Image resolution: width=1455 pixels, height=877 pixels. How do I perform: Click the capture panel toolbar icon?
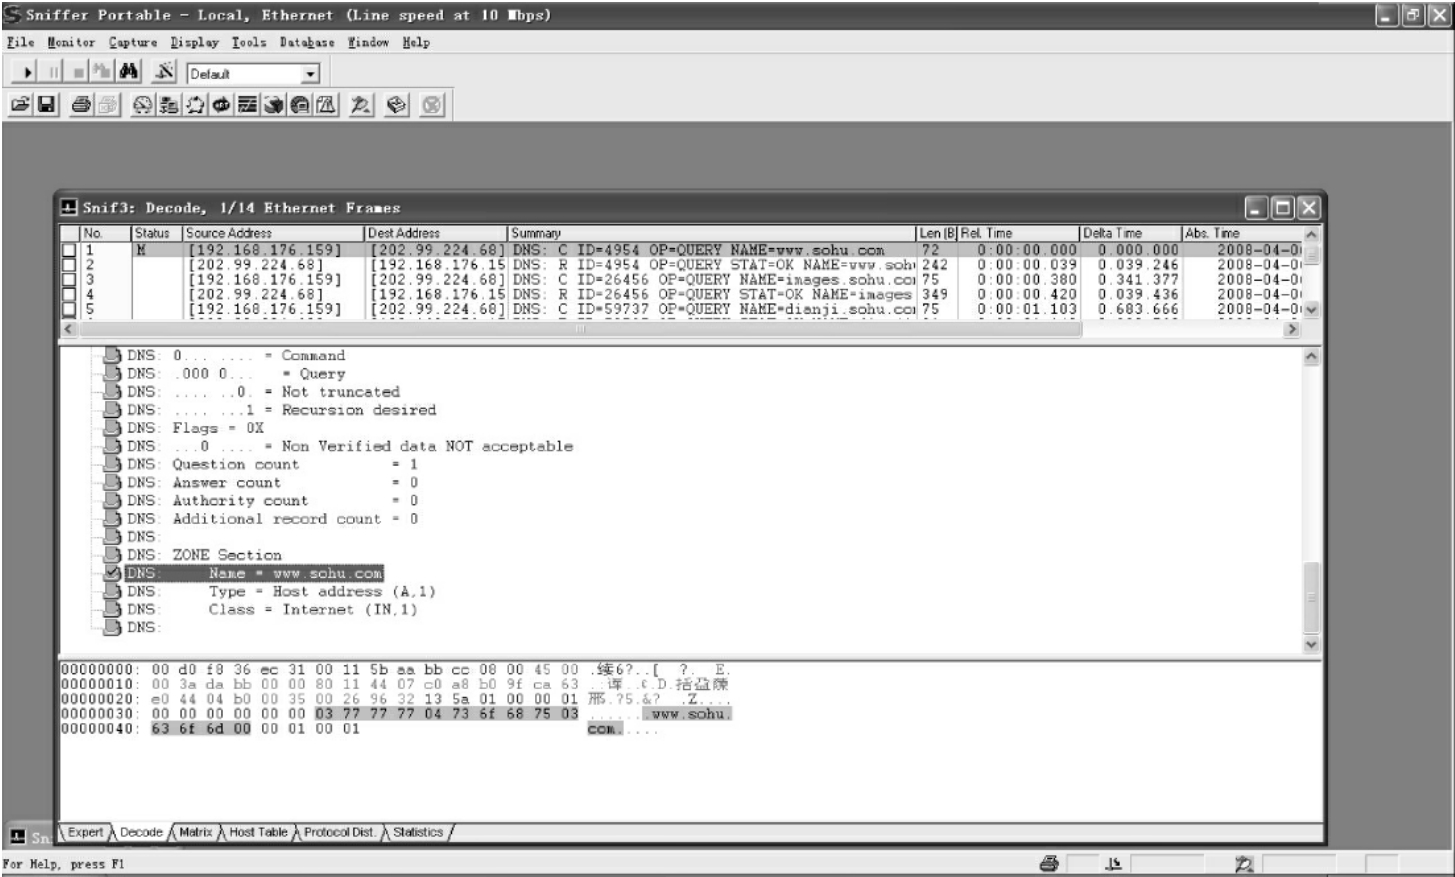(x=361, y=105)
